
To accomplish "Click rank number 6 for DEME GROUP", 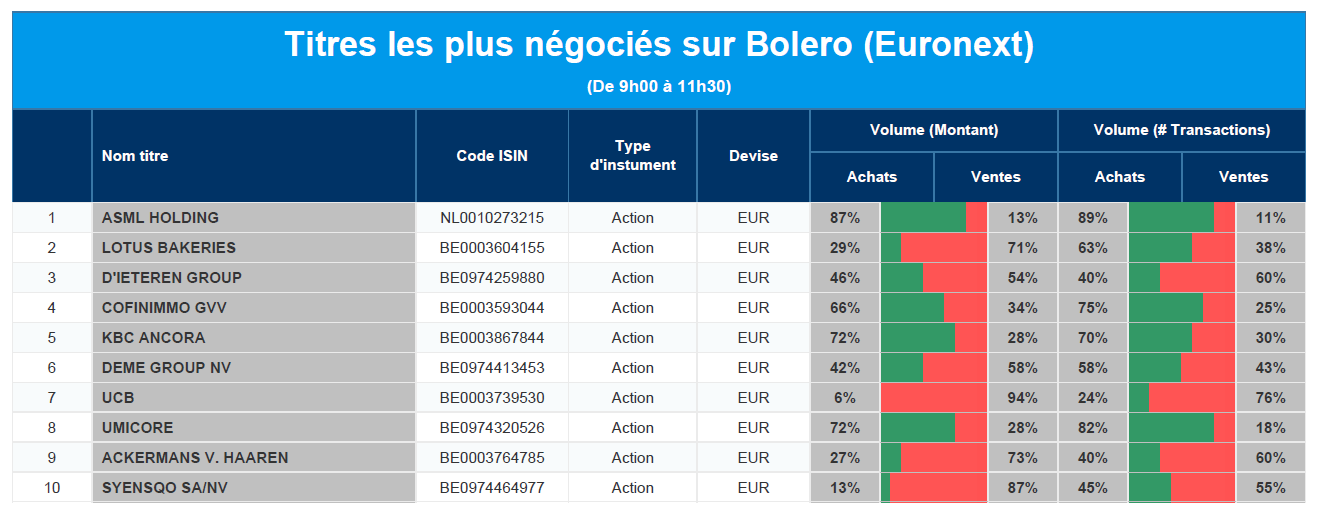I will pyautogui.click(x=52, y=368).
